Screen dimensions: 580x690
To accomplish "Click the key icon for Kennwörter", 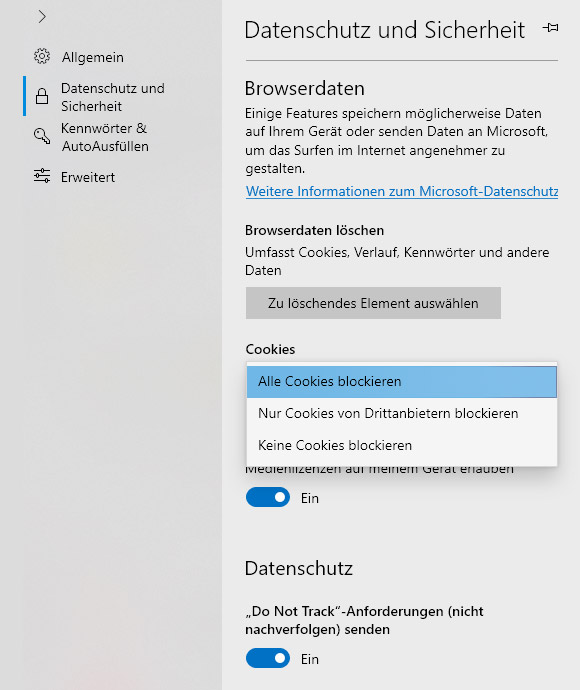I will pyautogui.click(x=42, y=136).
